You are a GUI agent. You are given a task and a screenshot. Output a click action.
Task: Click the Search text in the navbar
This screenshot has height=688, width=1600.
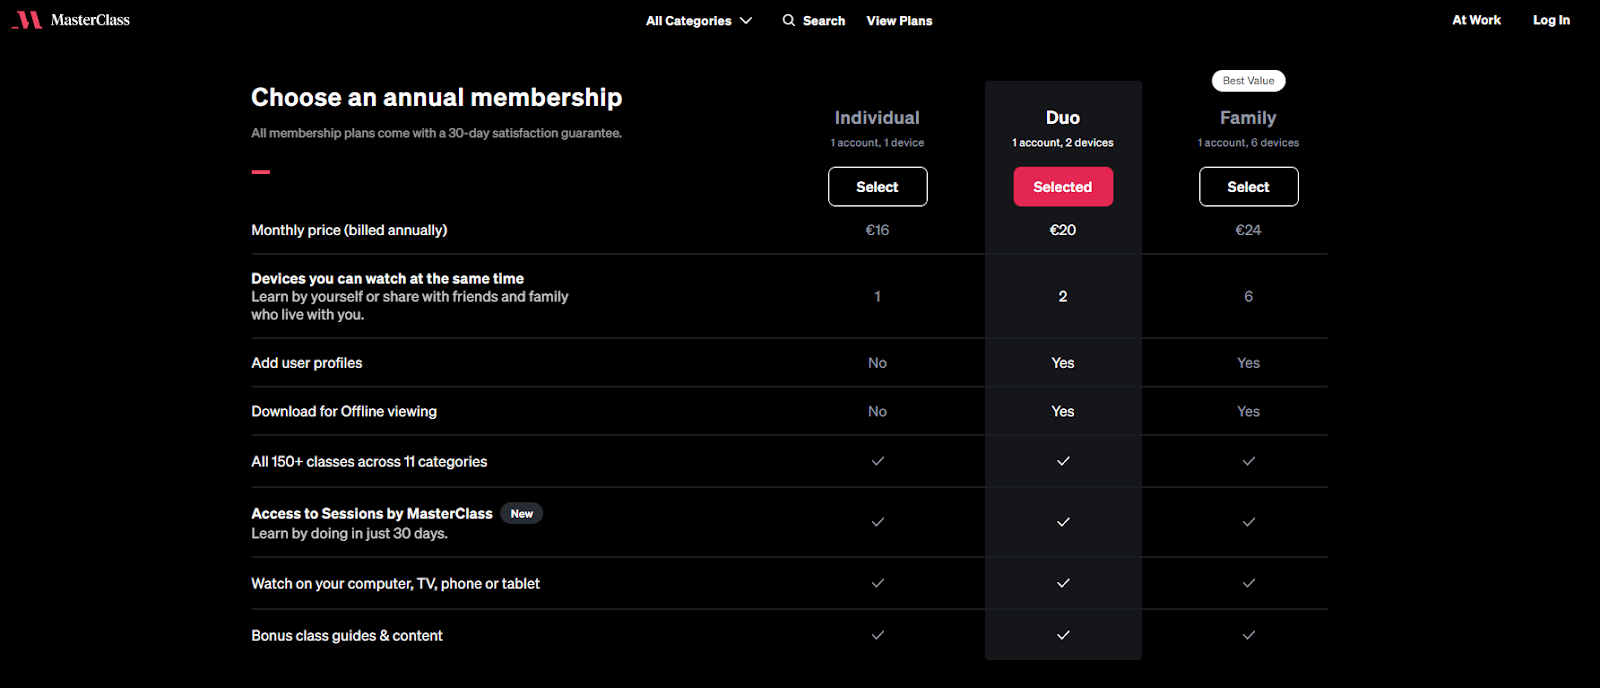pyautogui.click(x=824, y=21)
